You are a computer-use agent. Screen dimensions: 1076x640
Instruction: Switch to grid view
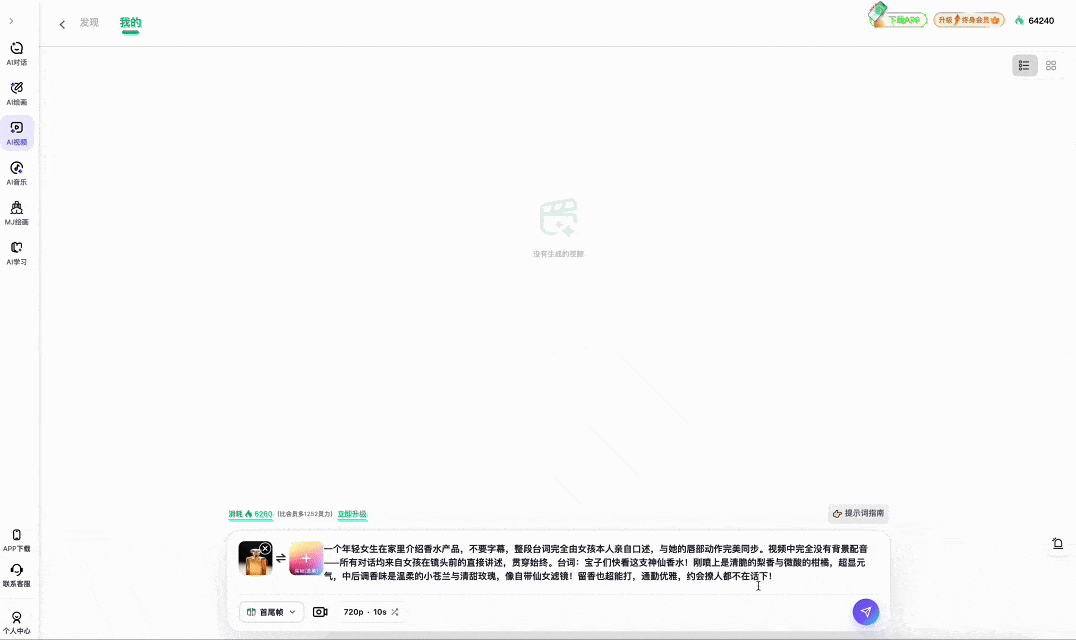(1051, 66)
